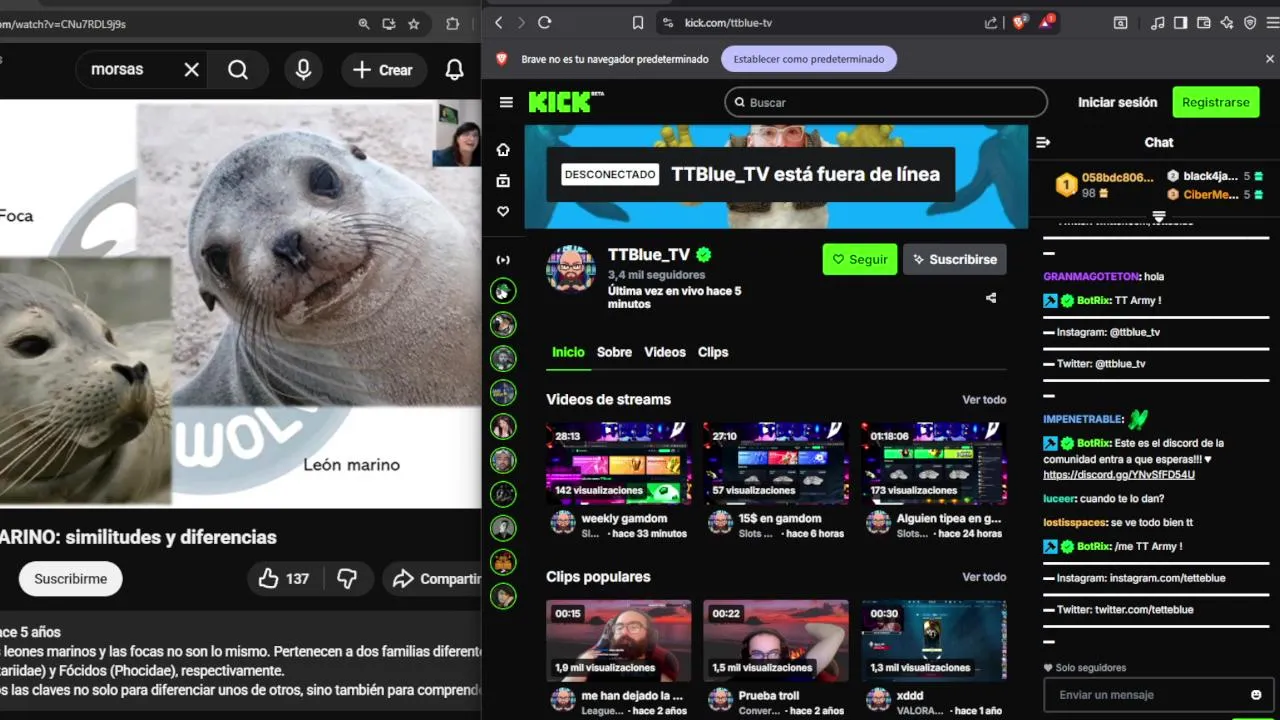Click Suscribirse on TTBlue_TV channel
The image size is (1280, 720).
pos(954,259)
